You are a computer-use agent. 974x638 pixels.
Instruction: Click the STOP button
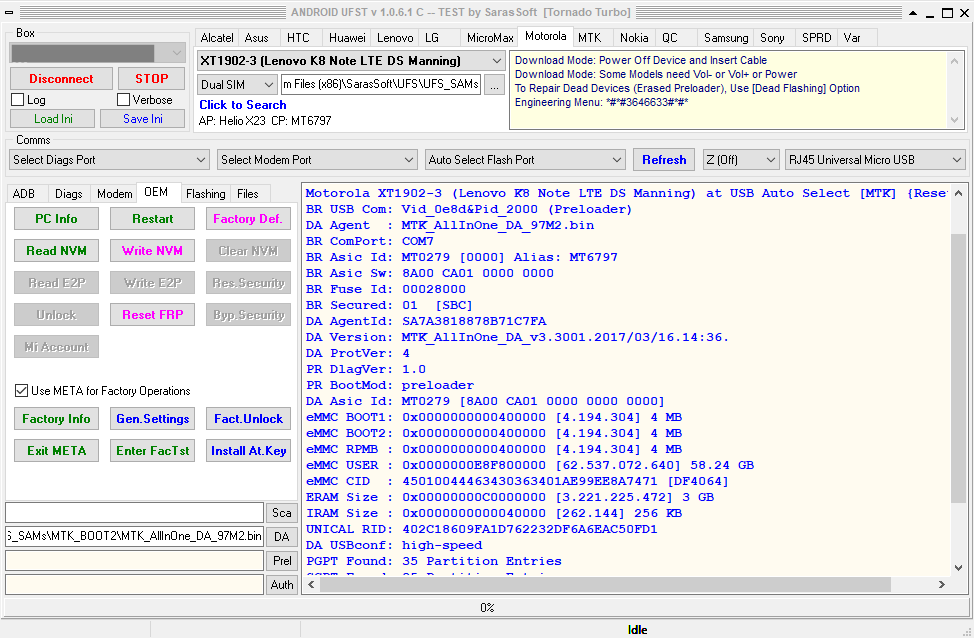pos(152,79)
